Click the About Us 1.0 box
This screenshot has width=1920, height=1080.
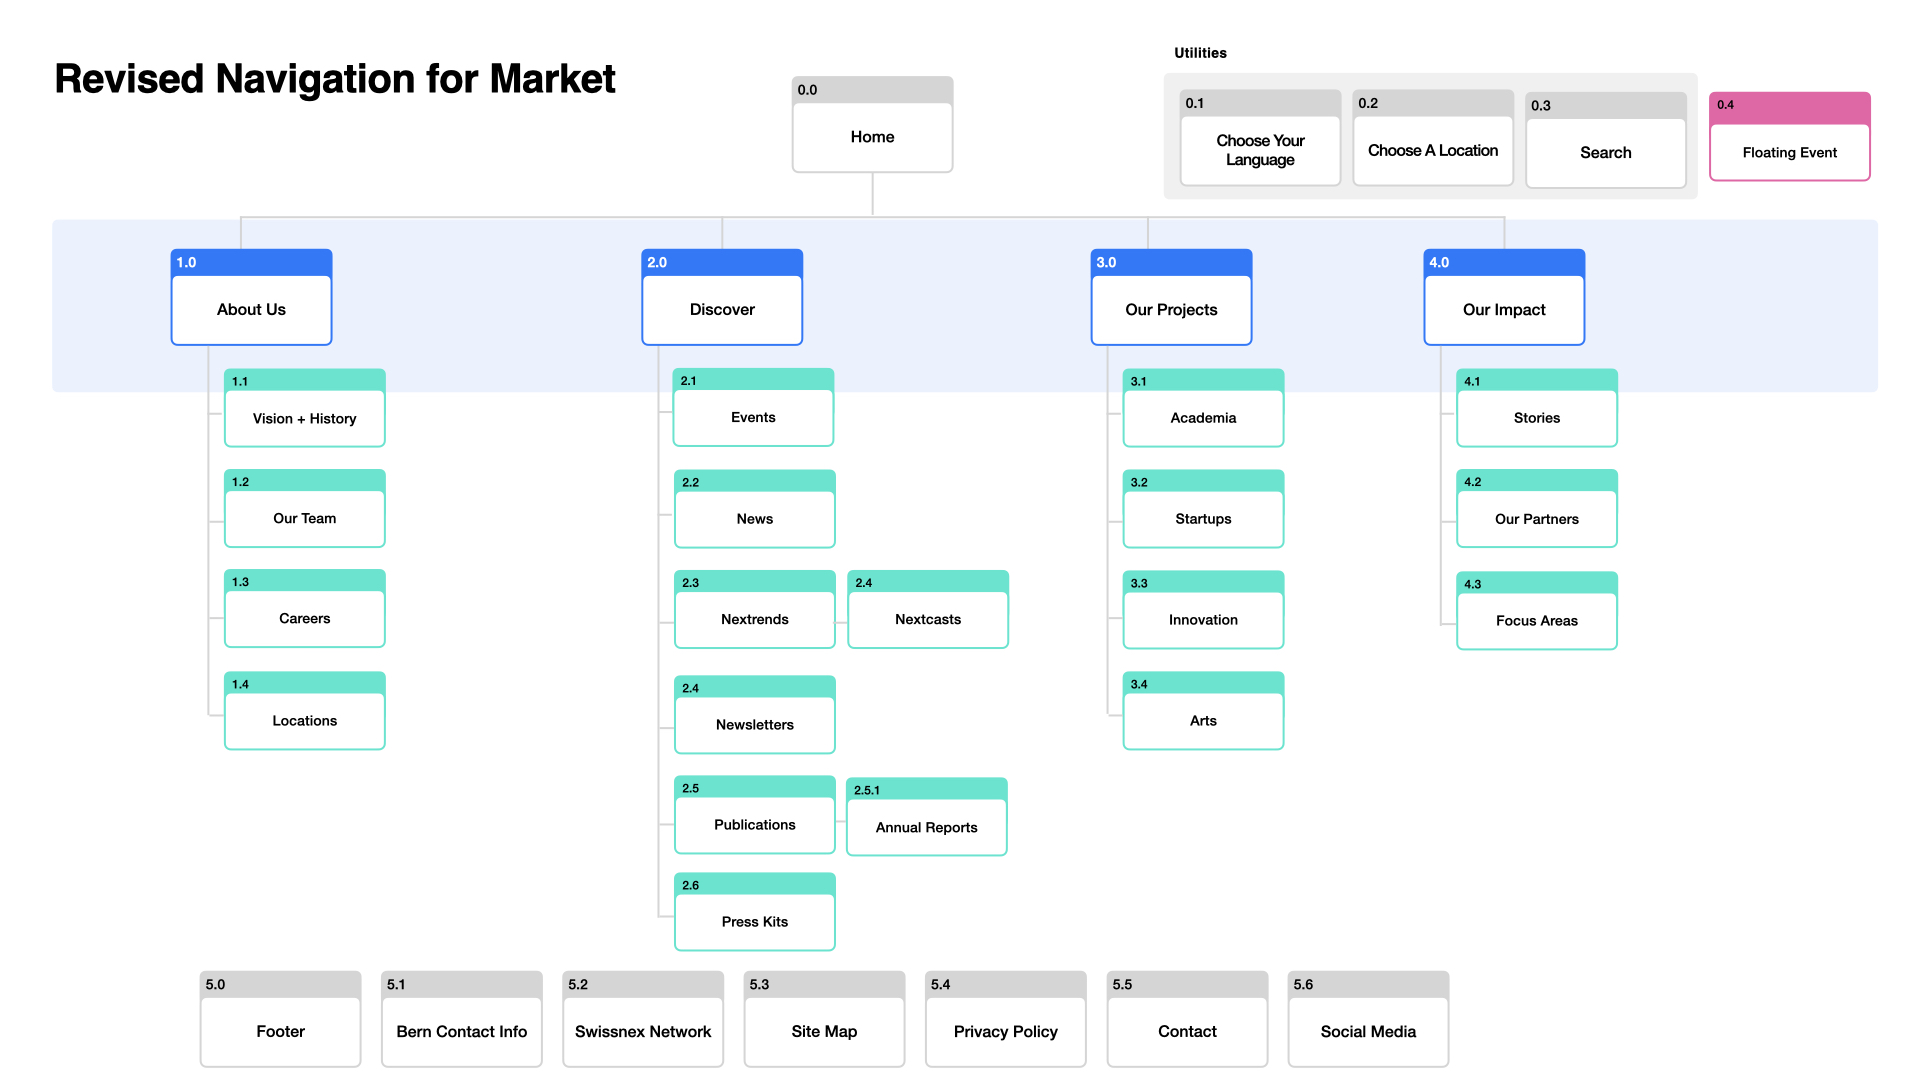251,297
